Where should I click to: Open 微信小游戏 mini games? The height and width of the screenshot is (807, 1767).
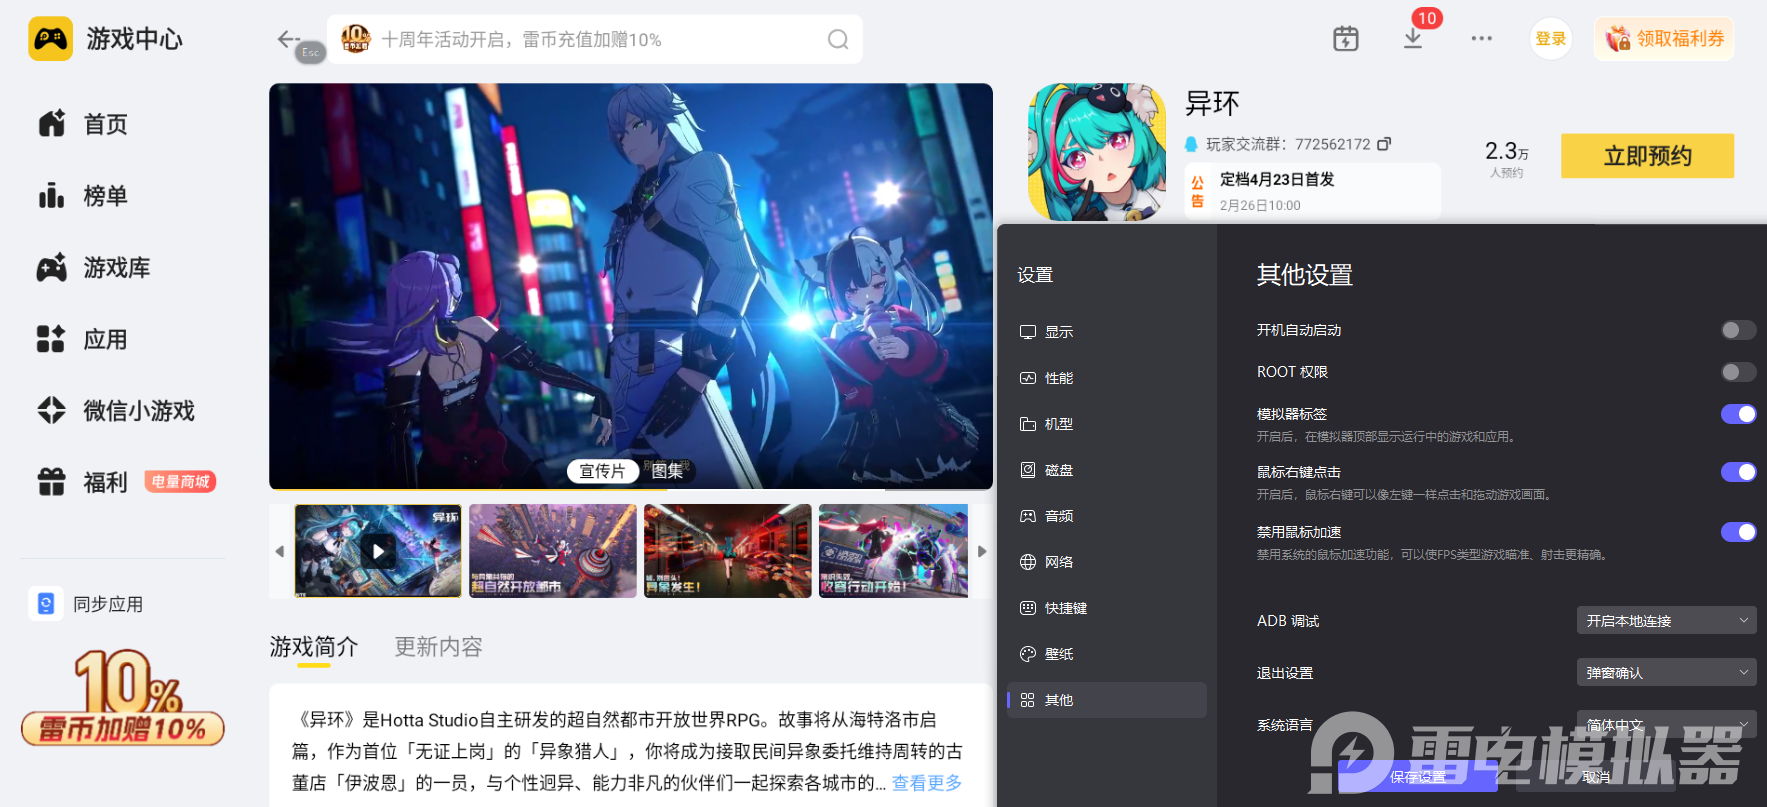pyautogui.click(x=117, y=411)
